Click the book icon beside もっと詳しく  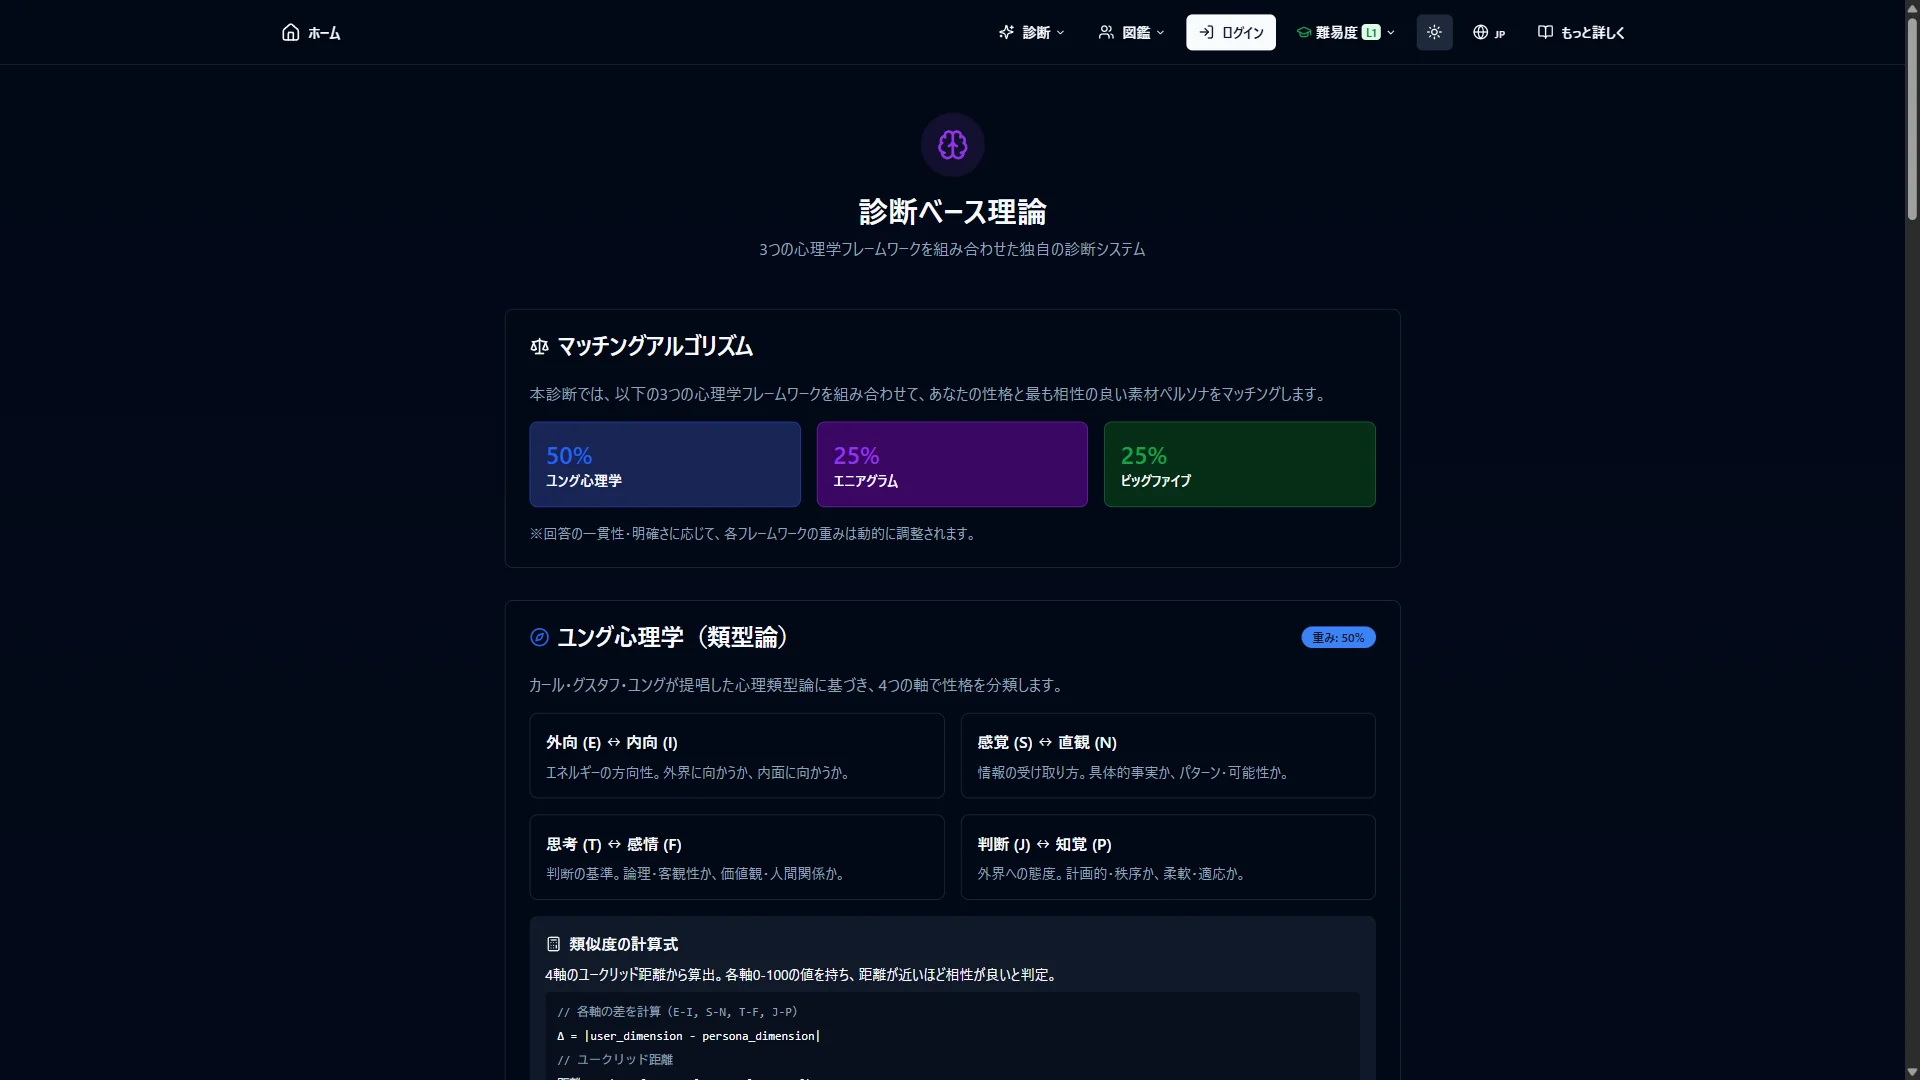1545,32
